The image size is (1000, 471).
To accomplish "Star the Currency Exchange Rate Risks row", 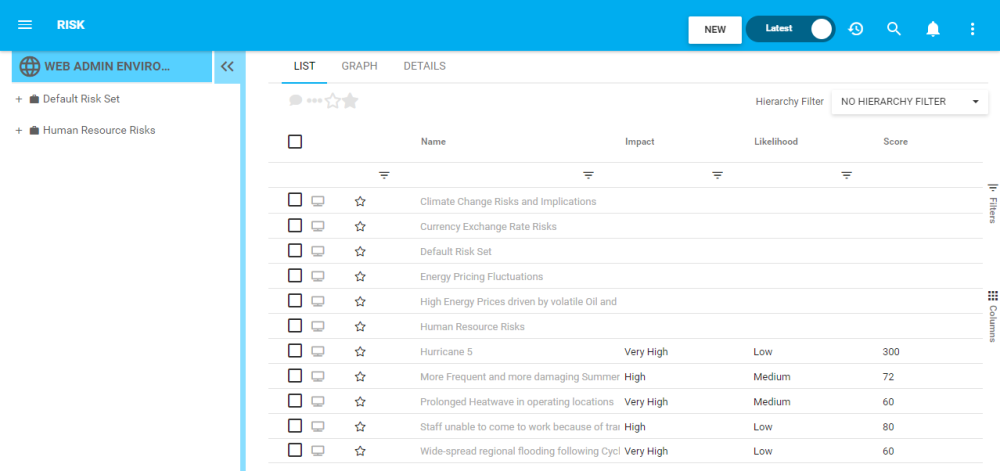I will point(360,226).
